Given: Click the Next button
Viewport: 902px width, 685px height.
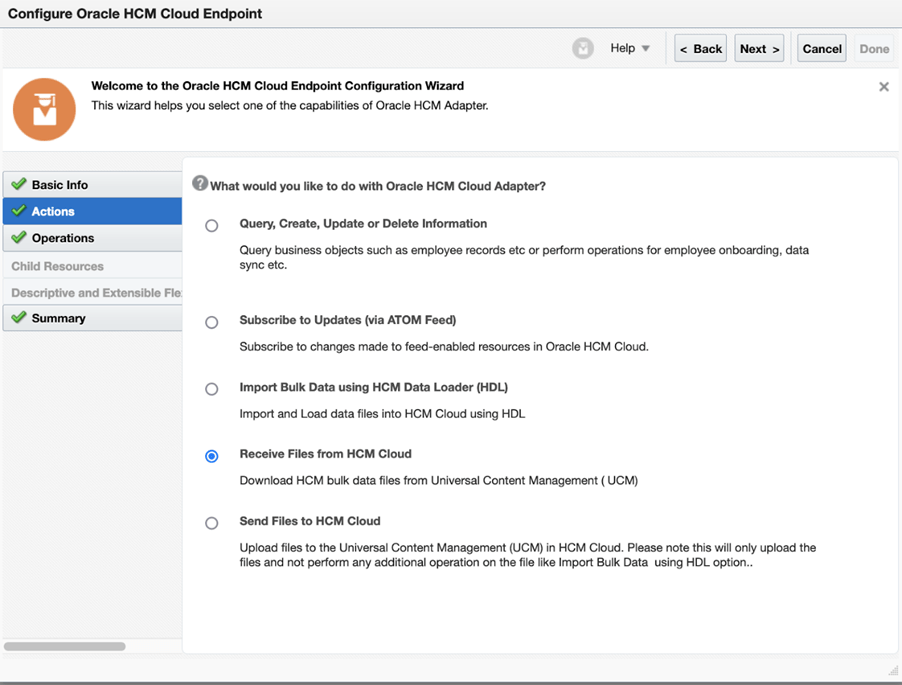Looking at the screenshot, I should tap(758, 48).
